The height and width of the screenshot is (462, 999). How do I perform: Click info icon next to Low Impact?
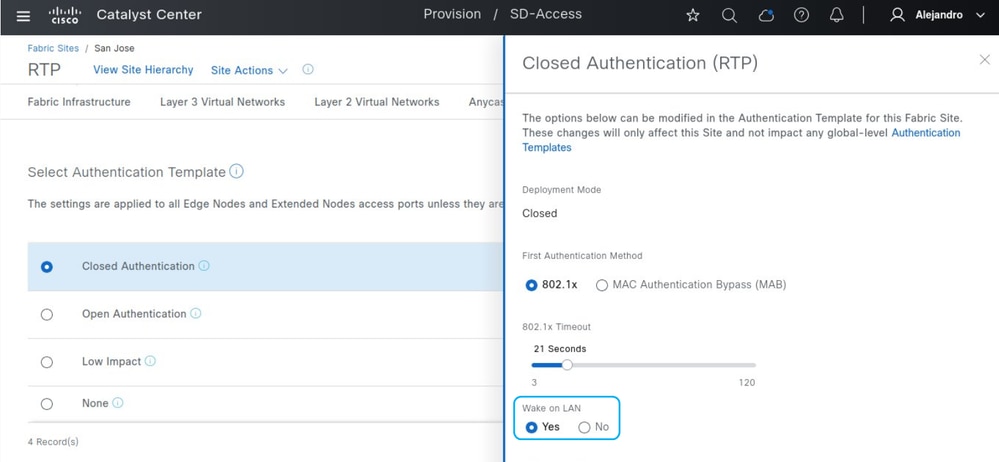coord(150,361)
